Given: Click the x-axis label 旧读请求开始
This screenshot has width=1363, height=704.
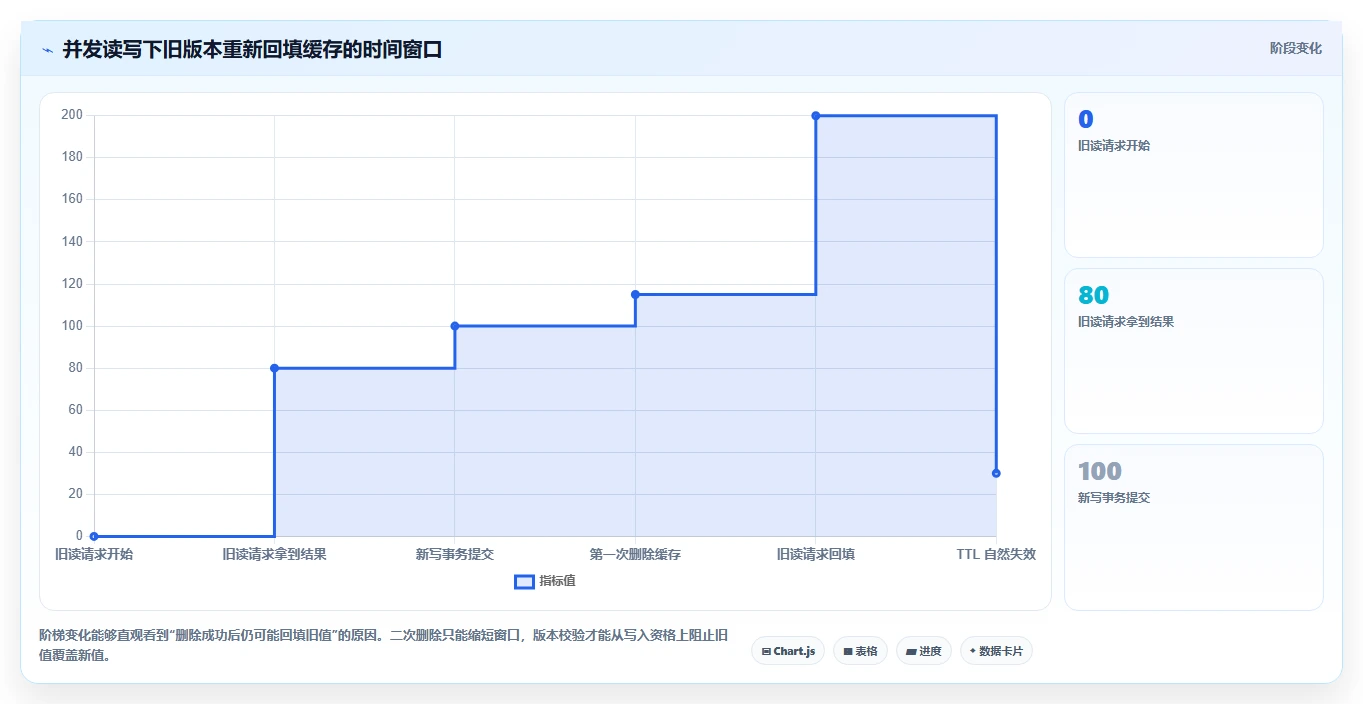Looking at the screenshot, I should pos(94,554).
